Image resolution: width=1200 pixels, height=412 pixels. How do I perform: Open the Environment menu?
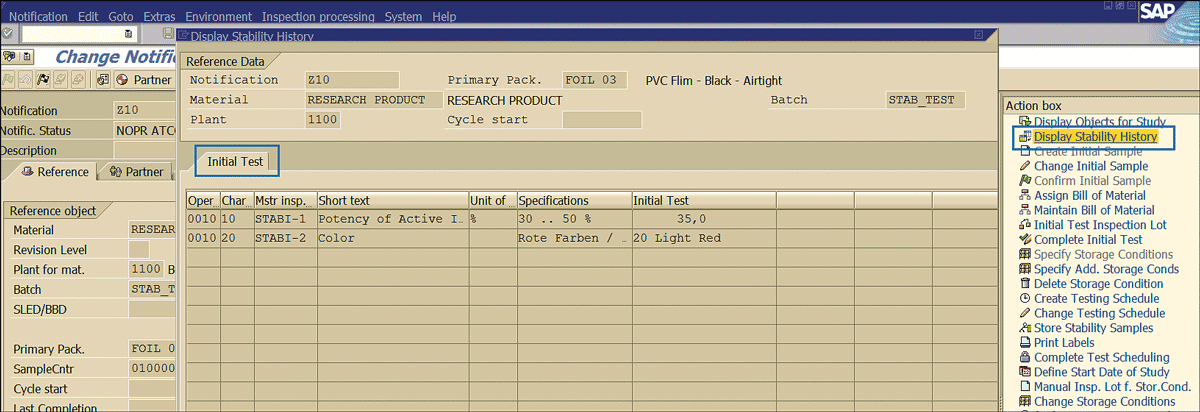tap(219, 17)
